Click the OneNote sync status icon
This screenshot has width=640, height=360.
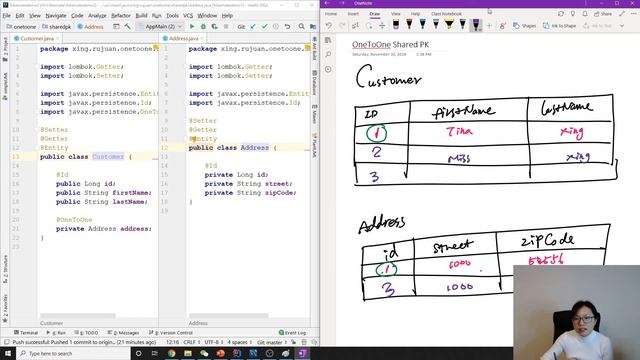pos(561,14)
